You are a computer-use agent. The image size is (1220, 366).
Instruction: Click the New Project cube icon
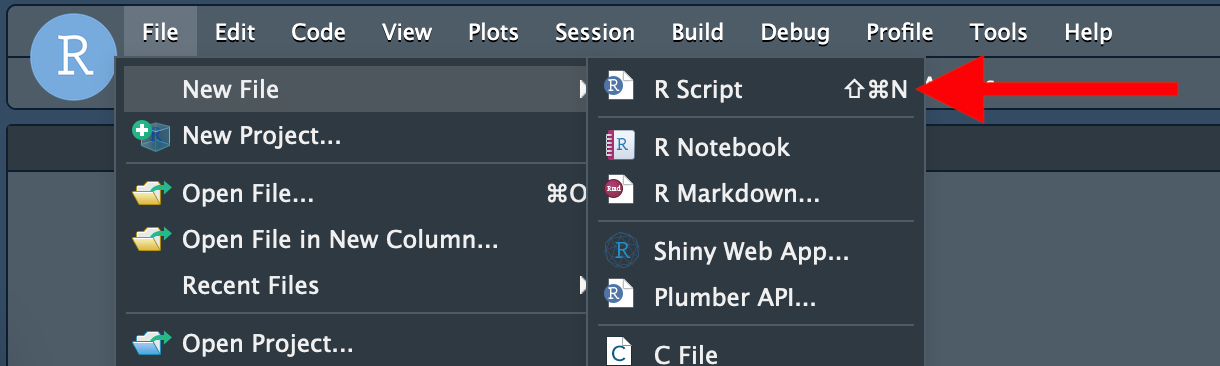pos(152,136)
